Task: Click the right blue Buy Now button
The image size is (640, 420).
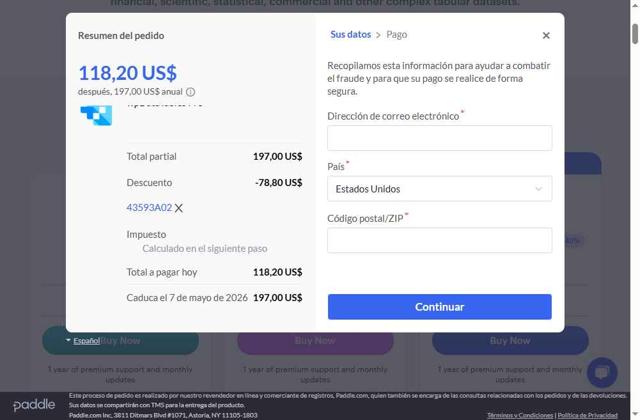Action: 510,342
